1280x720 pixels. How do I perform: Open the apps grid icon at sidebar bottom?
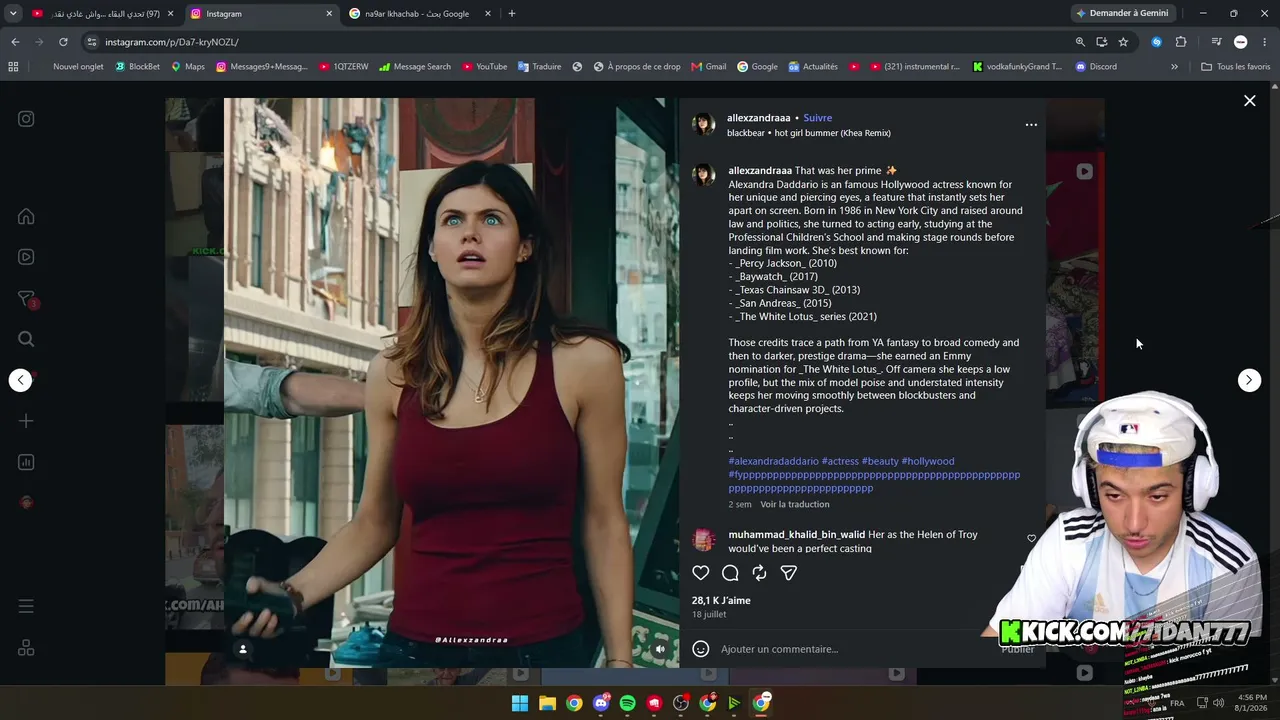click(x=26, y=648)
